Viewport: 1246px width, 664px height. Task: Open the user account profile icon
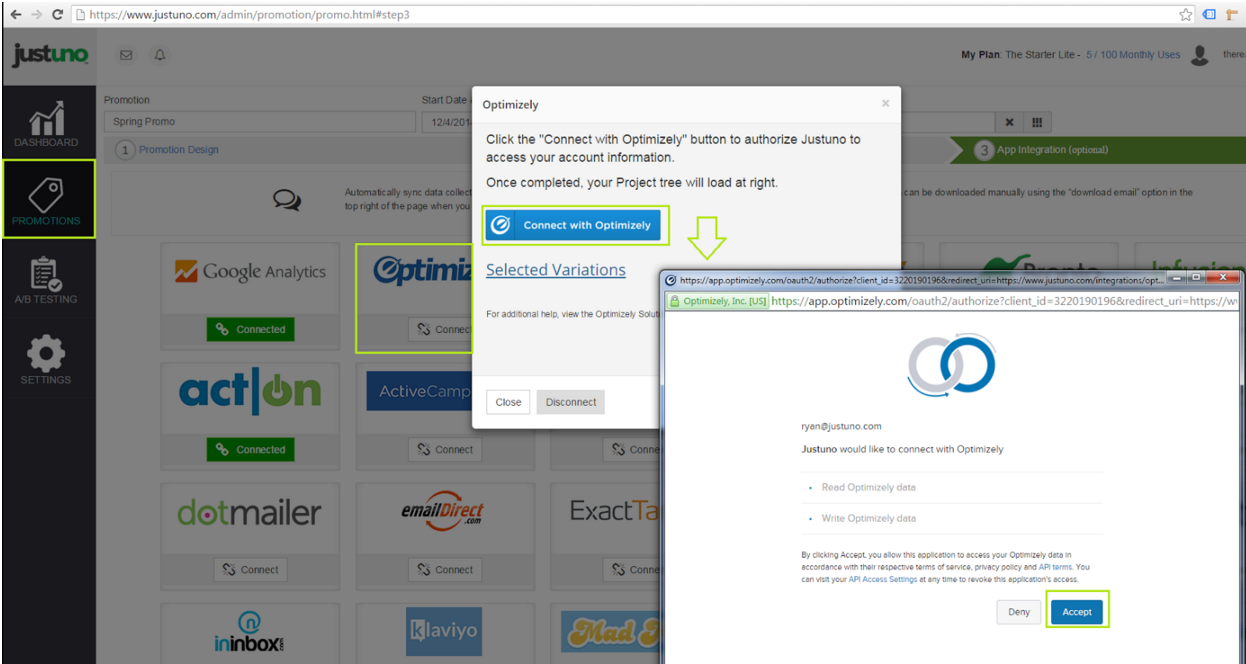click(1200, 55)
